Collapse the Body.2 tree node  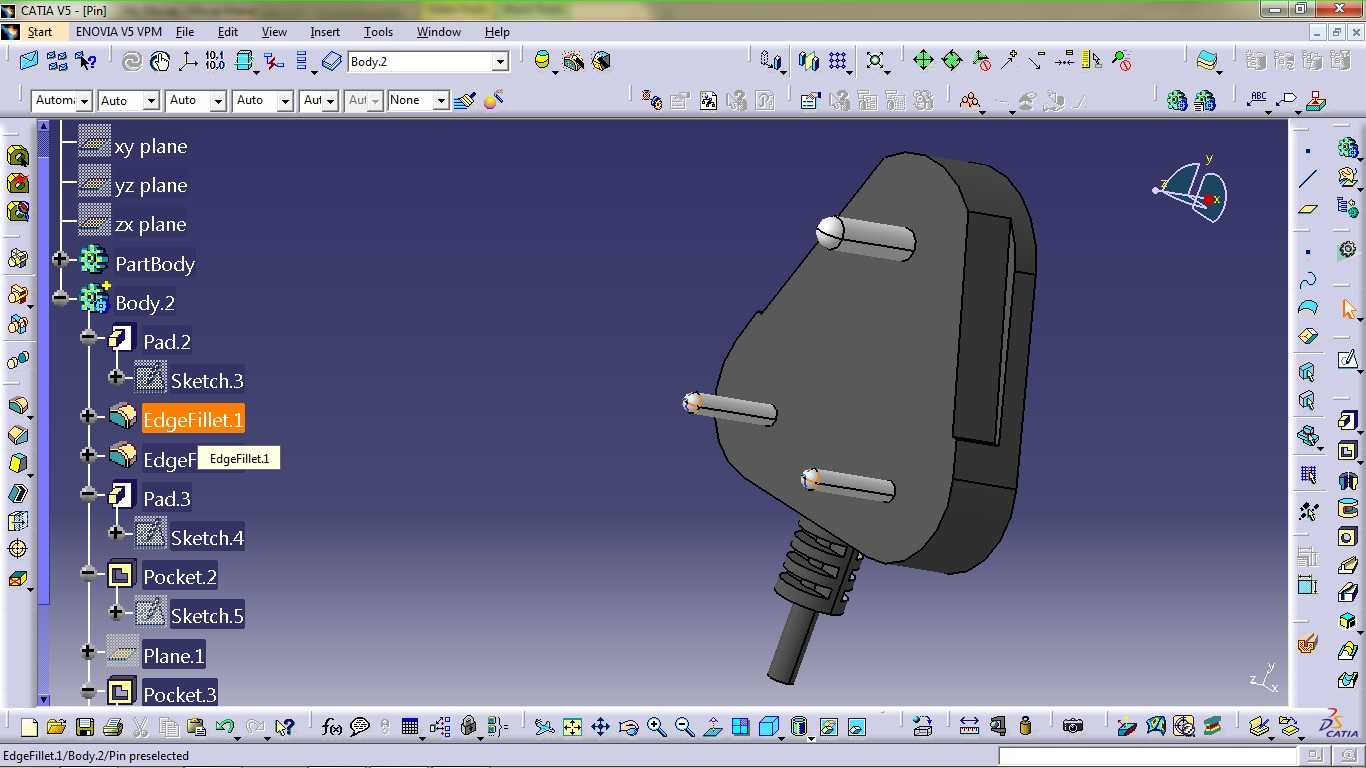click(x=60, y=299)
